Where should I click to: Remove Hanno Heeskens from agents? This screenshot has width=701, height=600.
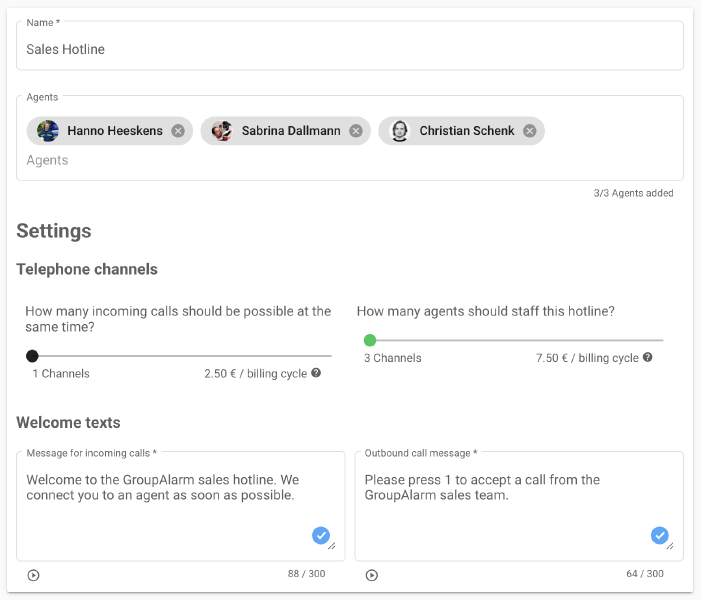click(178, 131)
